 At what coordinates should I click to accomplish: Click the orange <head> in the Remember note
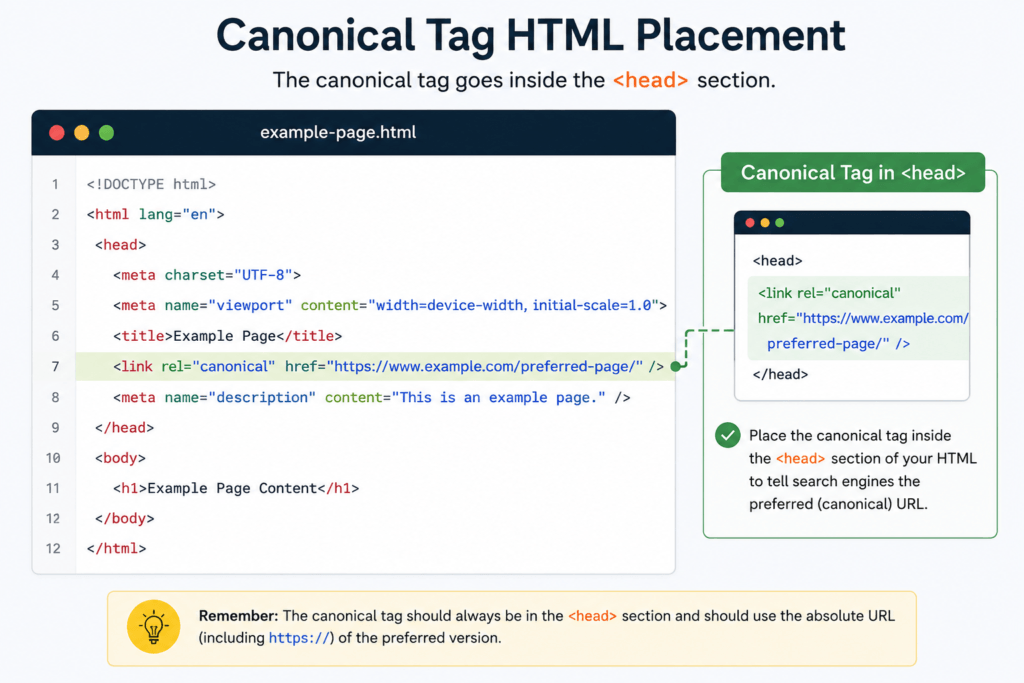point(592,616)
